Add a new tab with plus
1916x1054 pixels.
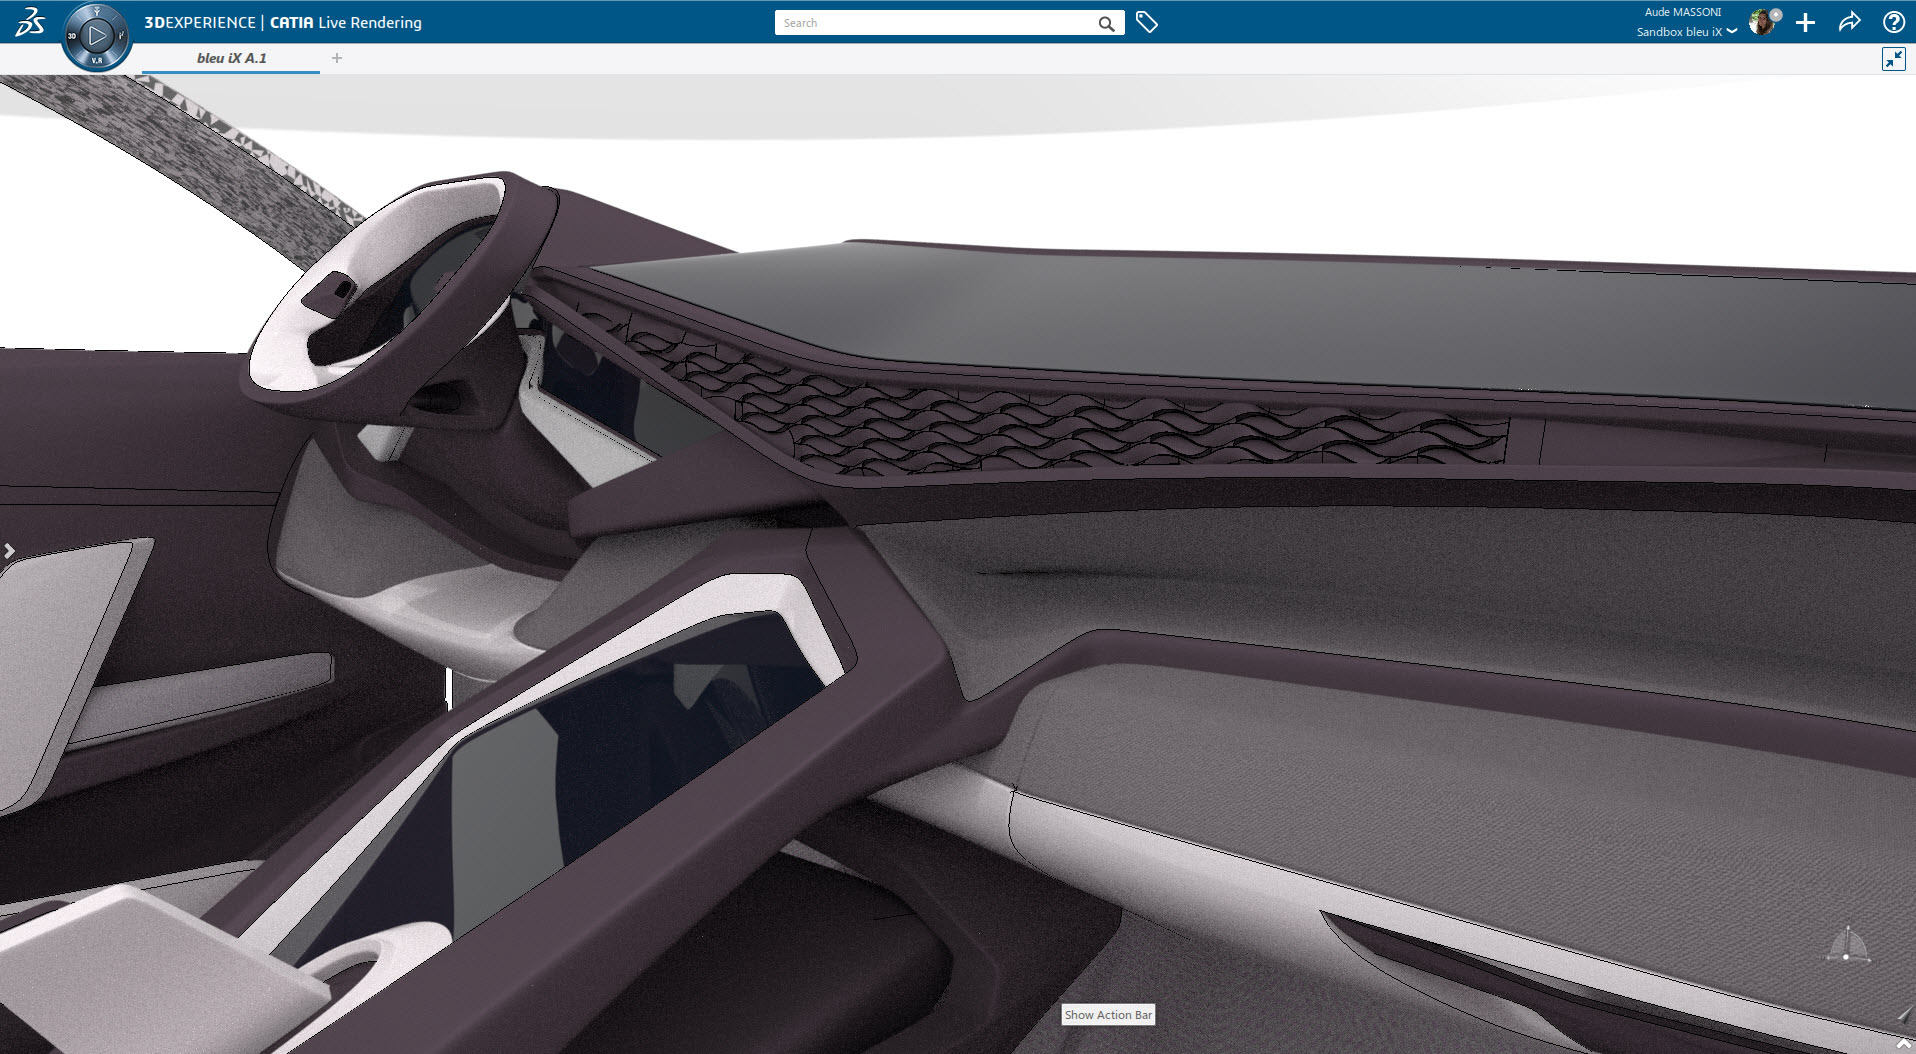(x=337, y=58)
